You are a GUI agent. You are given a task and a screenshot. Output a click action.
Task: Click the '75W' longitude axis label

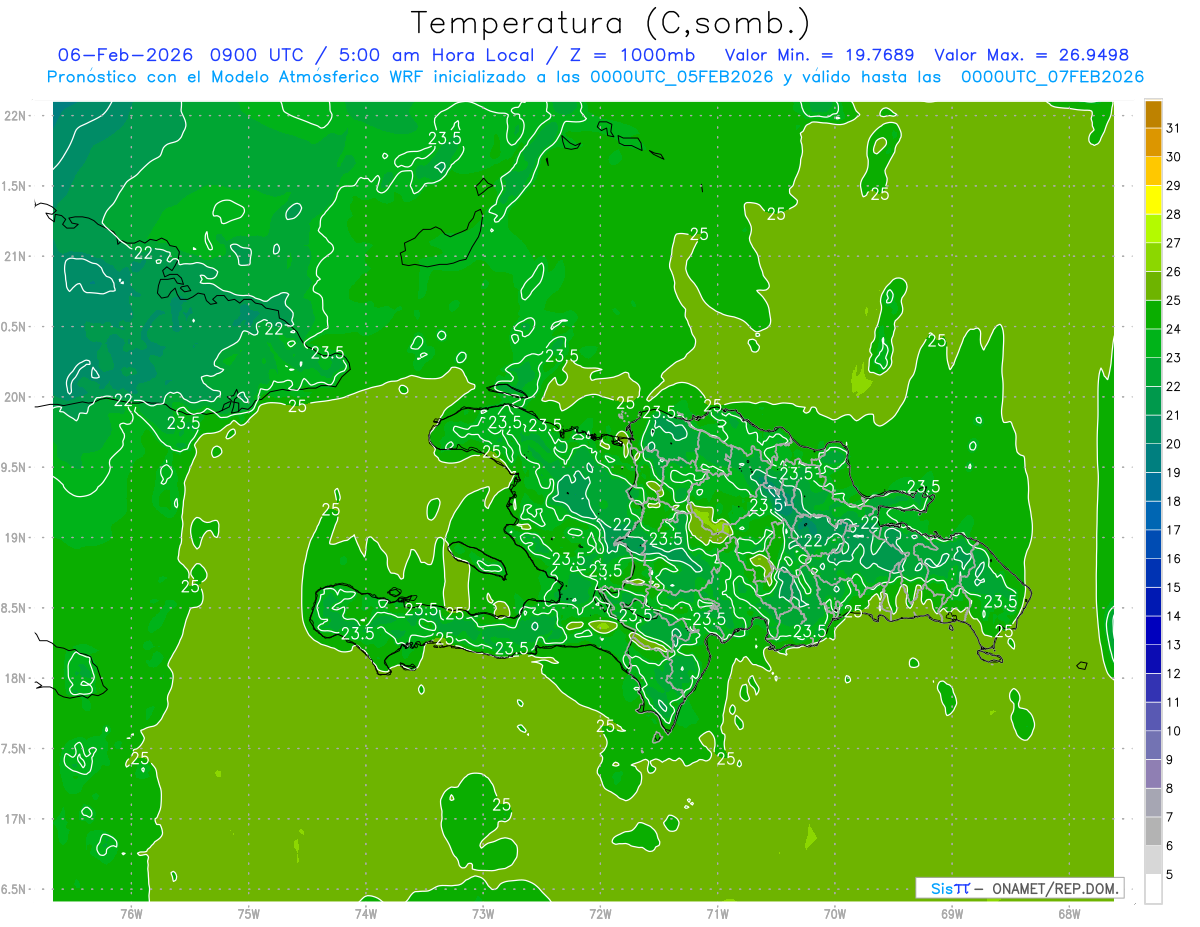pos(249,914)
